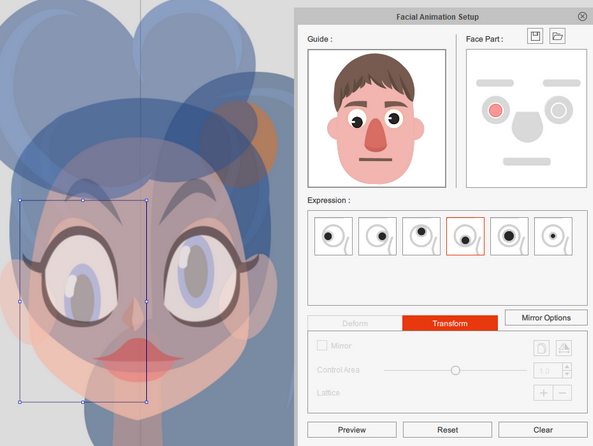Enable the Mirror checkbox
This screenshot has height=446, width=593.
(322, 345)
